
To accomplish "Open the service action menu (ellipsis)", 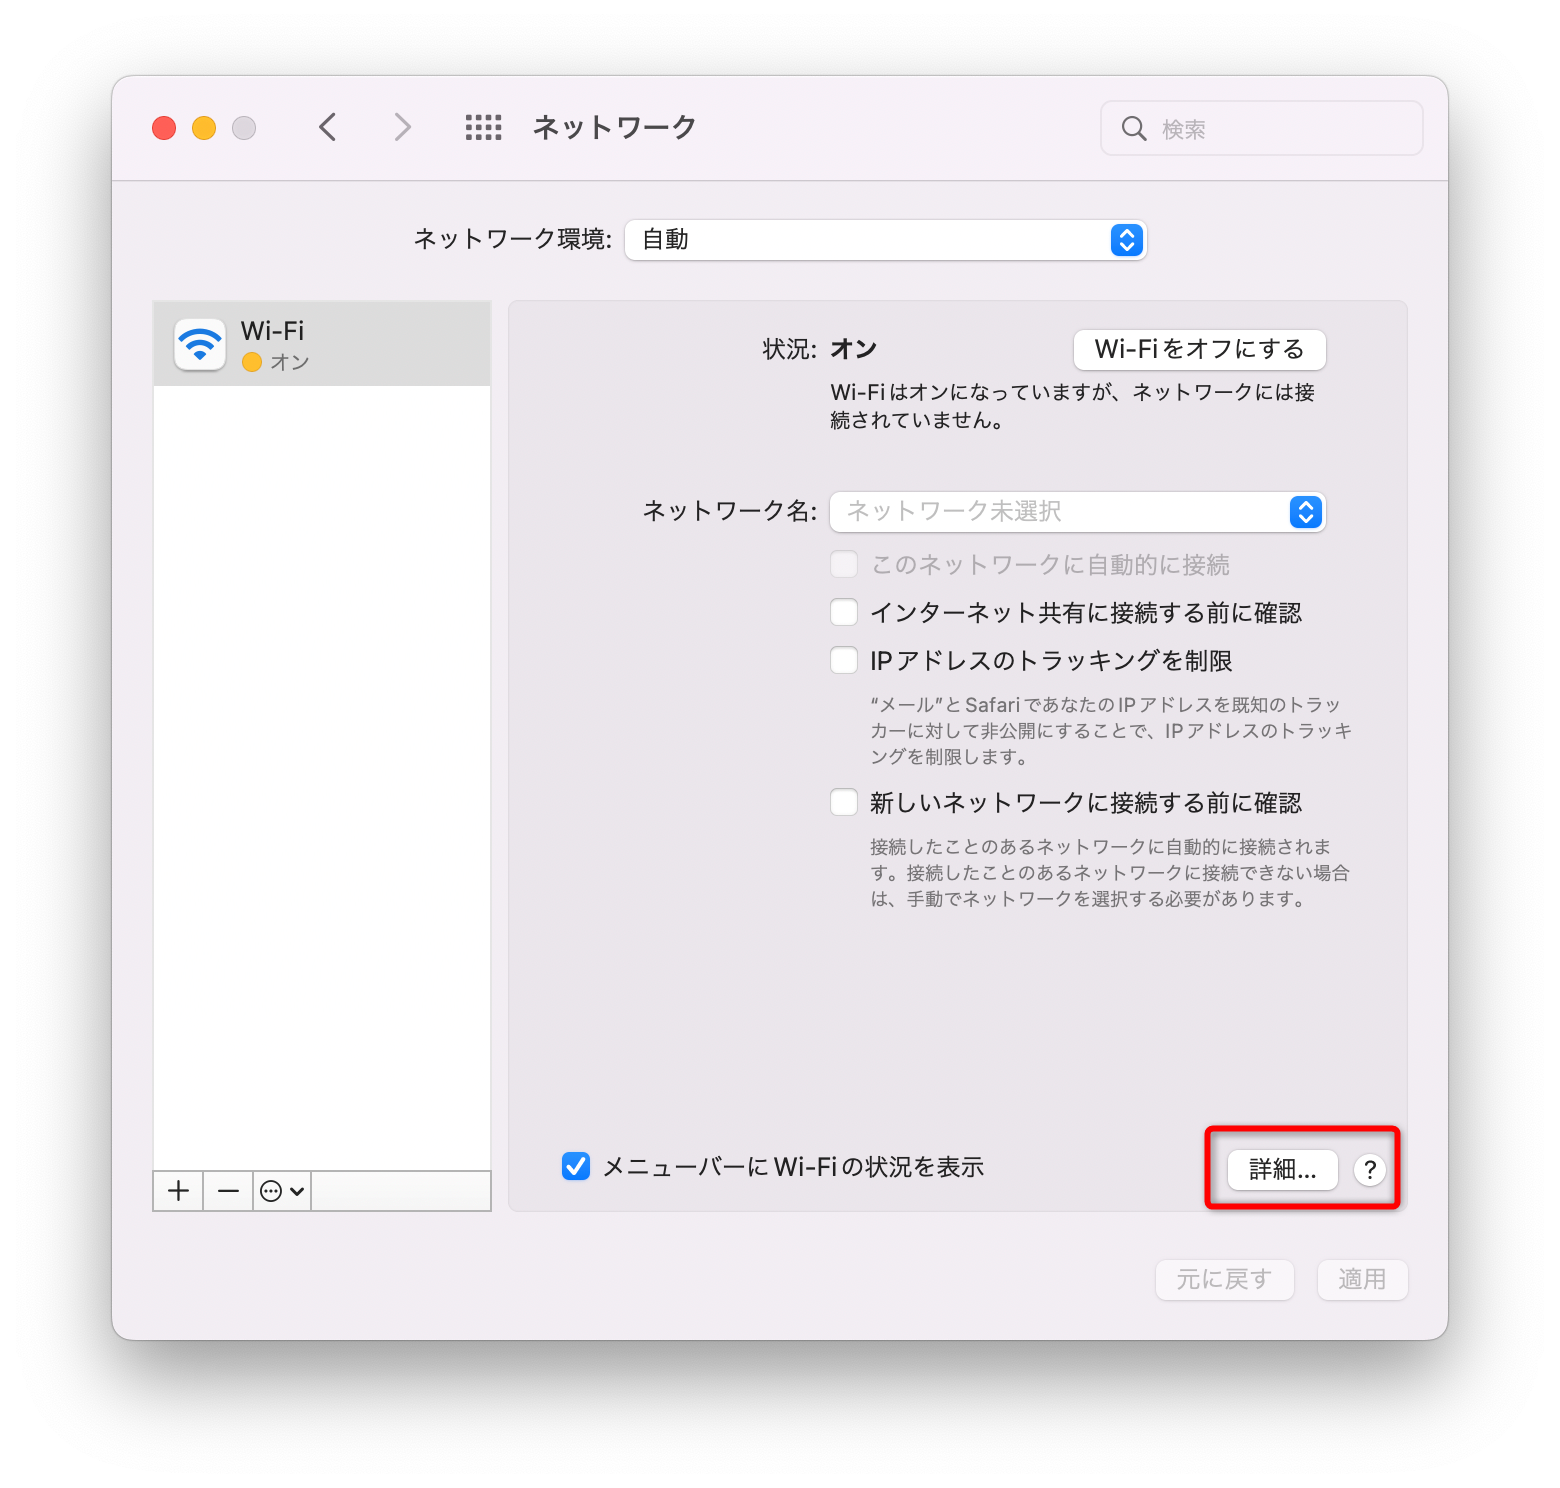I will tap(282, 1191).
